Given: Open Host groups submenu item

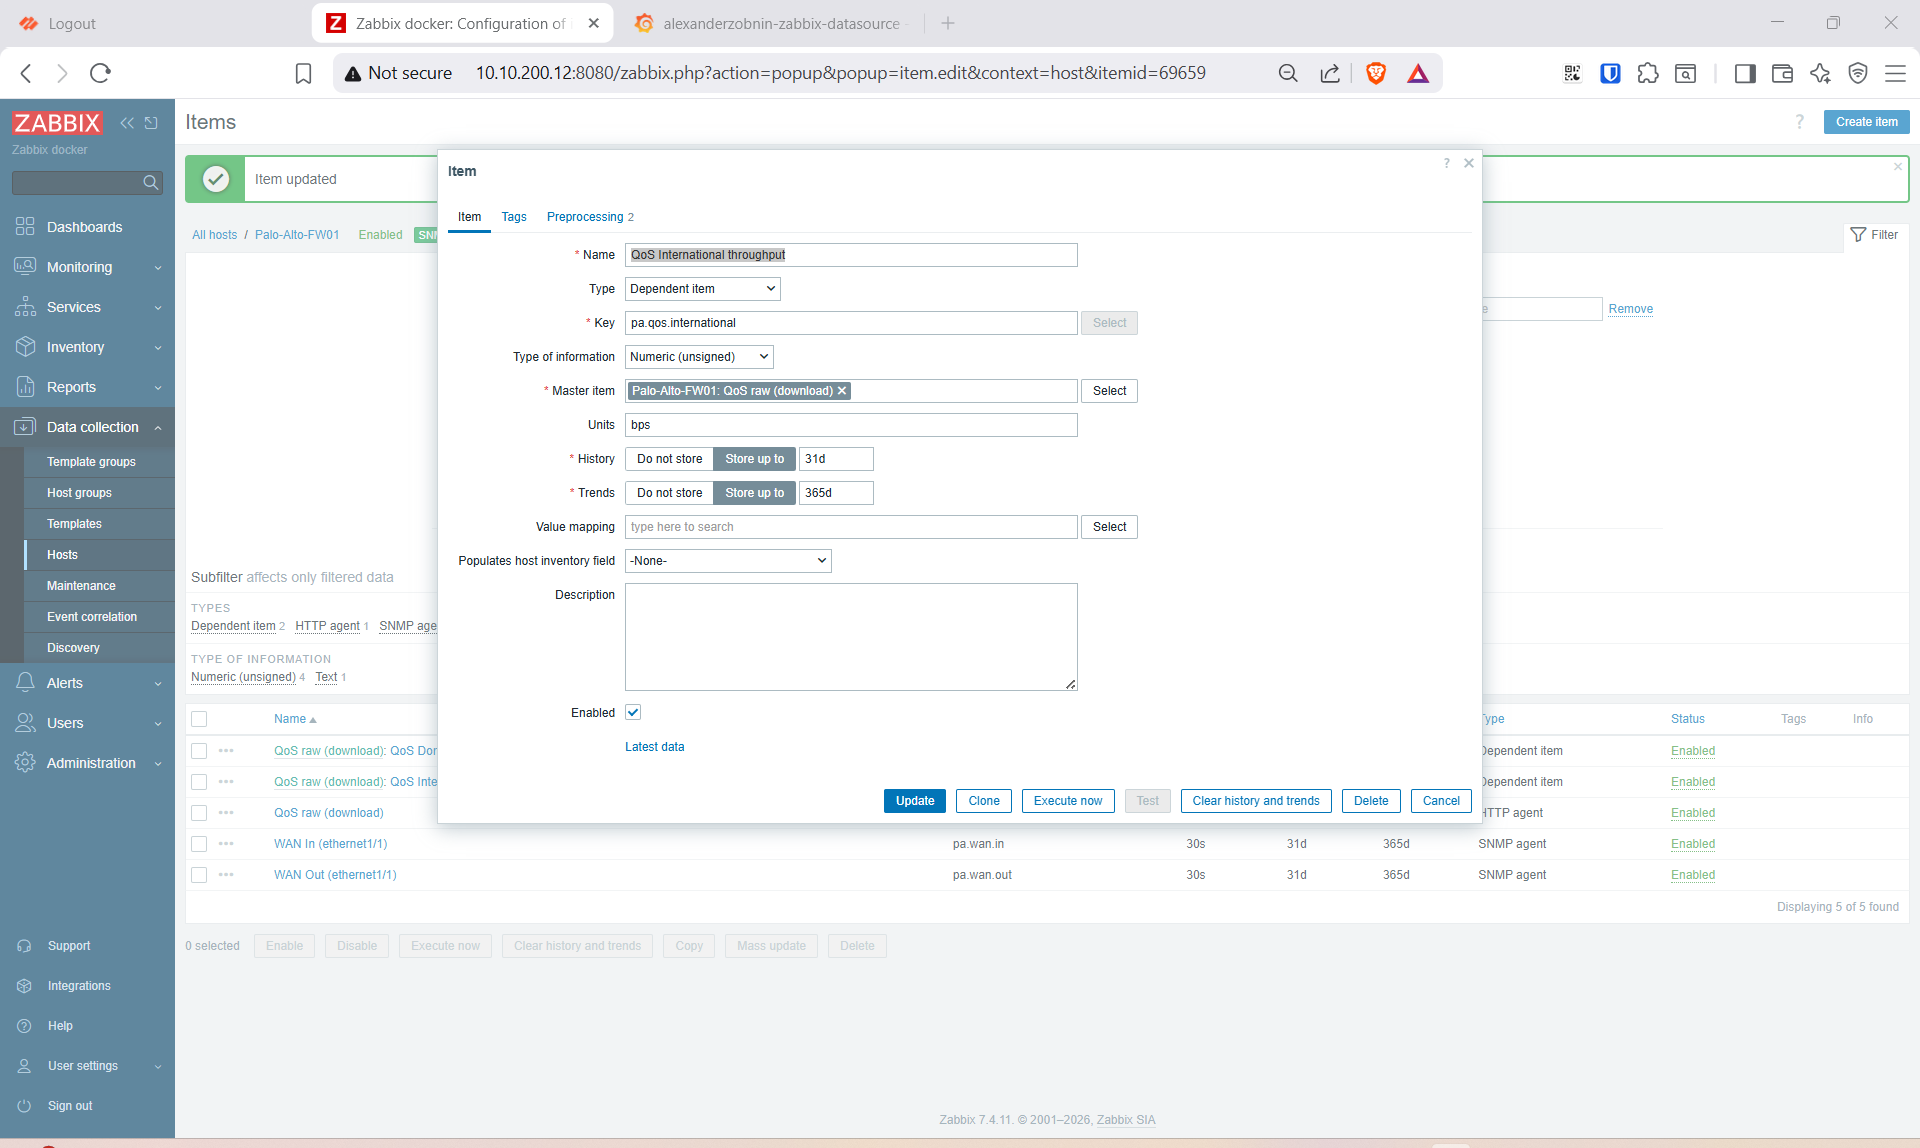Looking at the screenshot, I should pos(79,493).
